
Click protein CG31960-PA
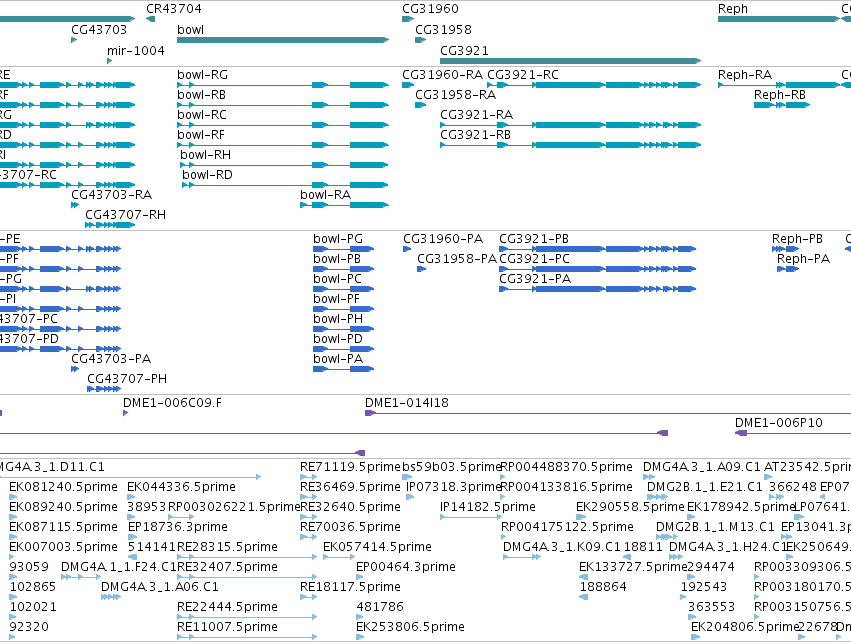click(407, 249)
